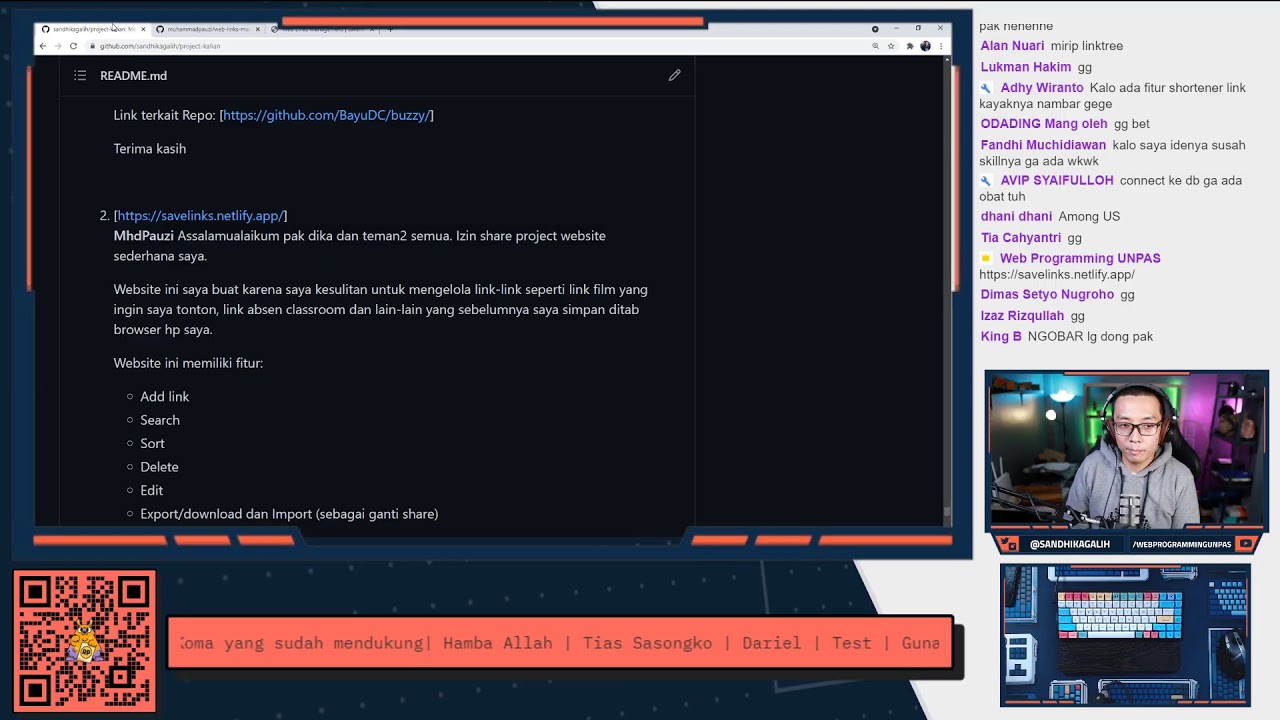The width and height of the screenshot is (1280, 720).
Task: Click chat name Izaz Rizqullah
Action: click(1022, 316)
